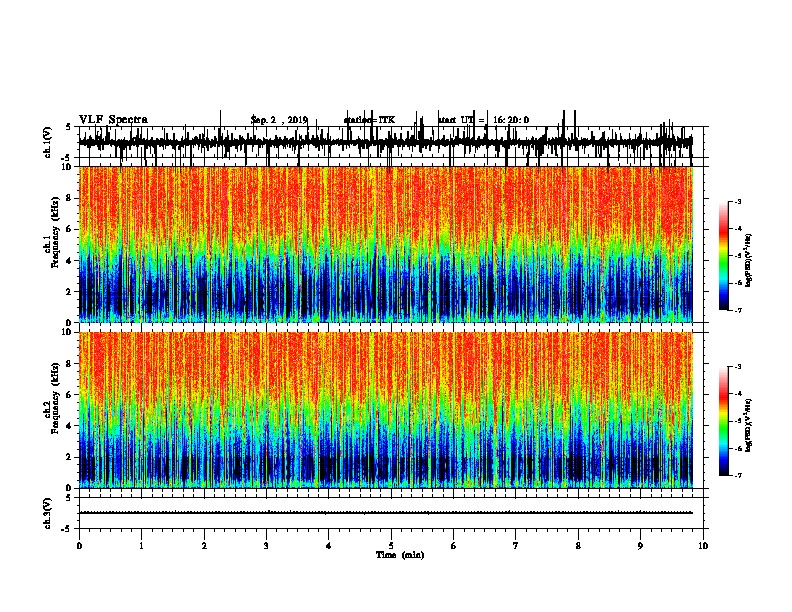Click the ch.2 colorbar log(PSD) unit label
The height and width of the screenshot is (612, 792).
click(749, 425)
